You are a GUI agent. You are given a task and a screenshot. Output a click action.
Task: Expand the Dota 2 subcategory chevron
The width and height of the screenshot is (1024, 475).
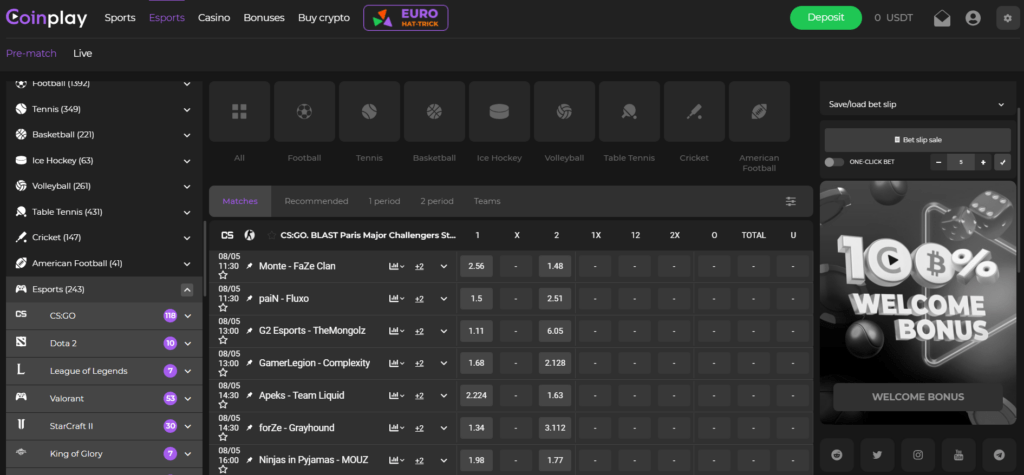[188, 344]
